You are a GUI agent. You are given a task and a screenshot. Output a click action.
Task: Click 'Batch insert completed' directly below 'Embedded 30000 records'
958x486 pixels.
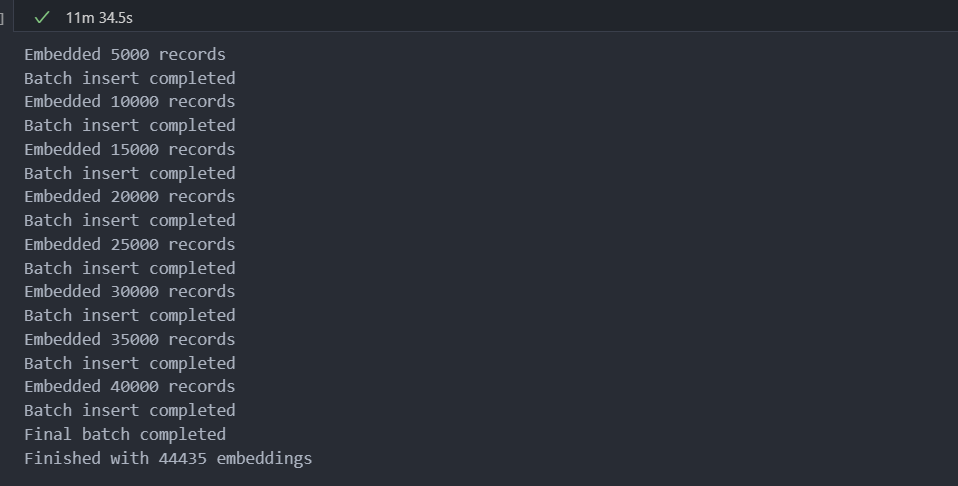point(130,315)
